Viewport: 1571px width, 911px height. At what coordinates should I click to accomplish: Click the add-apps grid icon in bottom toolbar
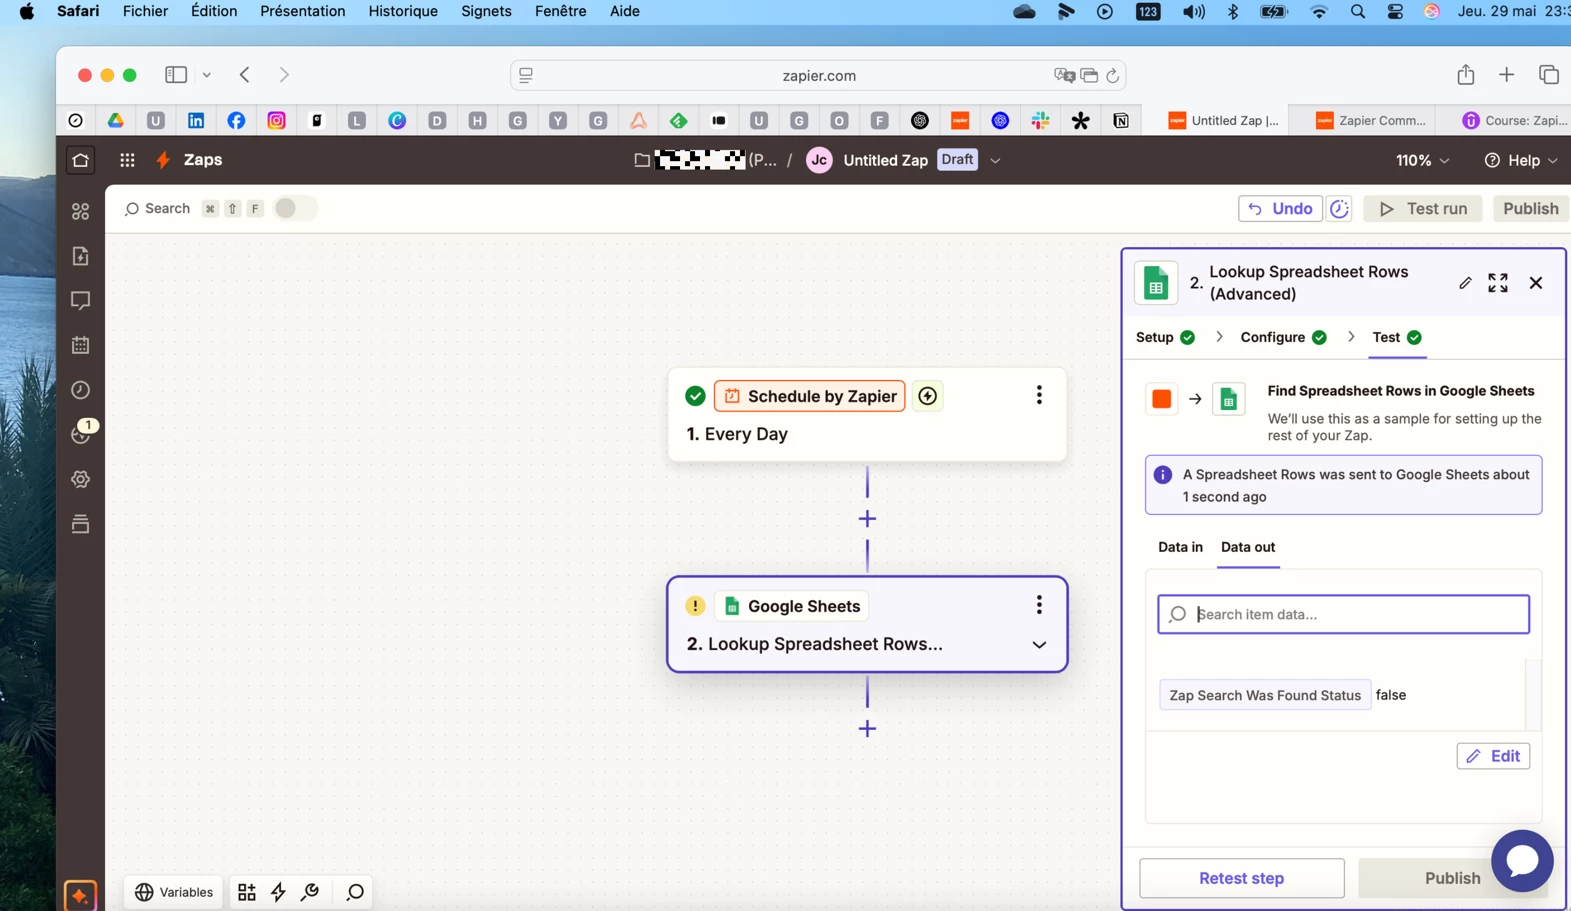[x=246, y=892]
